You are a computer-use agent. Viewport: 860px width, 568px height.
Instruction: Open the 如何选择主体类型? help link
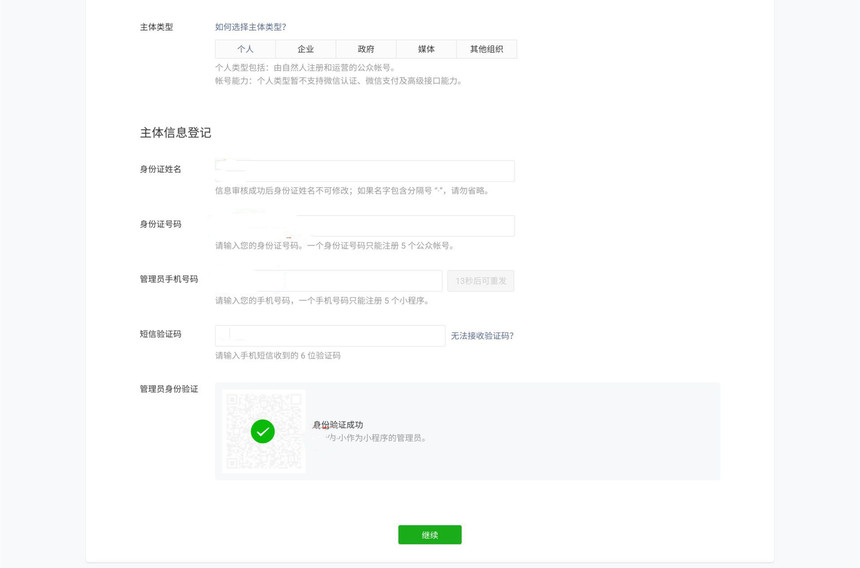[x=251, y=27]
